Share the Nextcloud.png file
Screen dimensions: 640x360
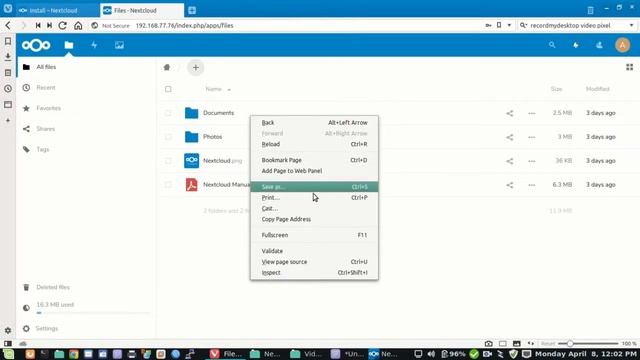coord(510,161)
